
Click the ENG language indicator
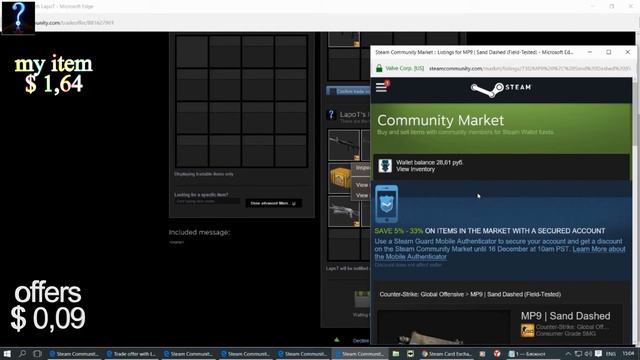610,353
